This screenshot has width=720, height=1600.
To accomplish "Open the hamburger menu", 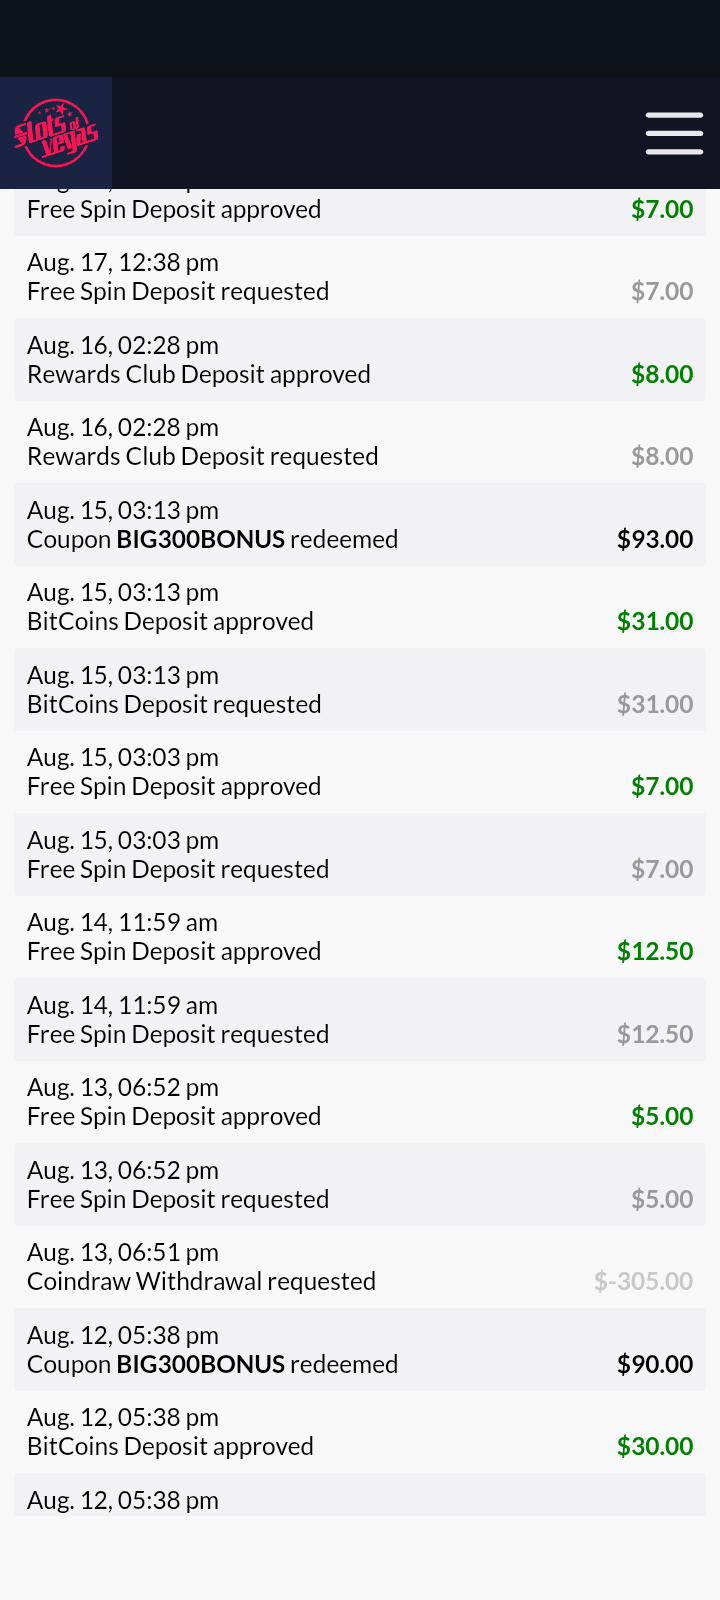I will click(x=674, y=133).
